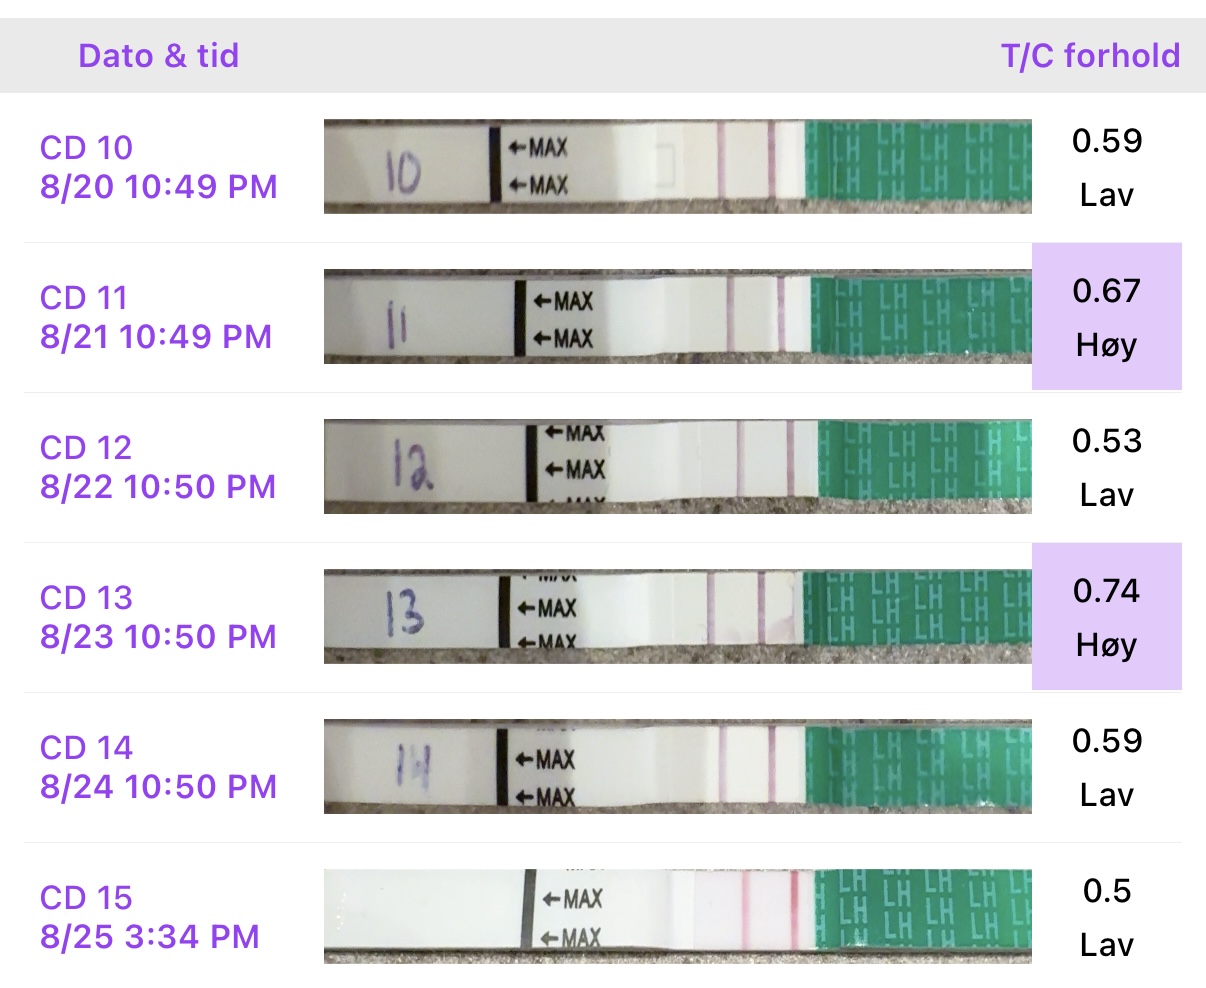This screenshot has width=1206, height=988.
Task: Select the CD 12 8/22 10:50 PM entry
Action: [x=158, y=467]
